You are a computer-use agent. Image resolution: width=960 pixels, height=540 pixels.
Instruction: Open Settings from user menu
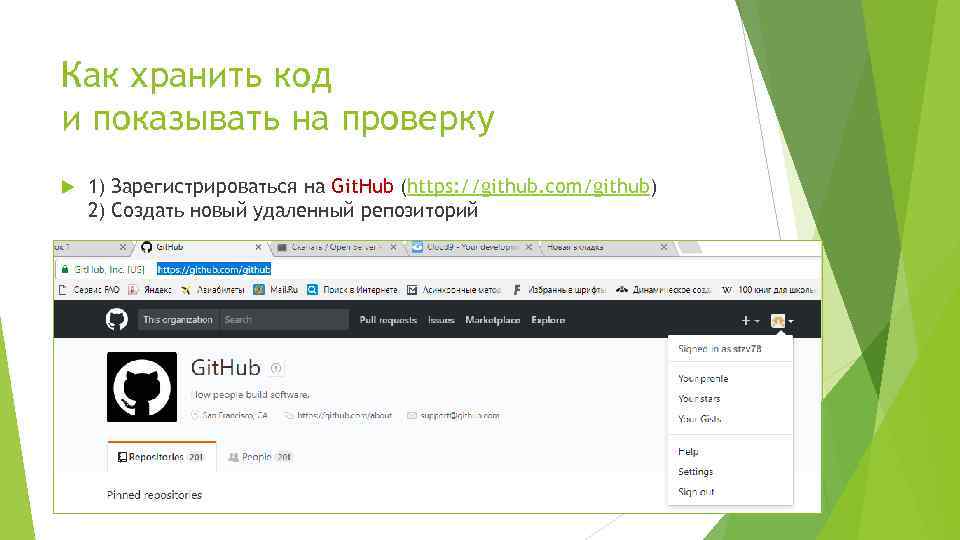pyautogui.click(x=696, y=471)
